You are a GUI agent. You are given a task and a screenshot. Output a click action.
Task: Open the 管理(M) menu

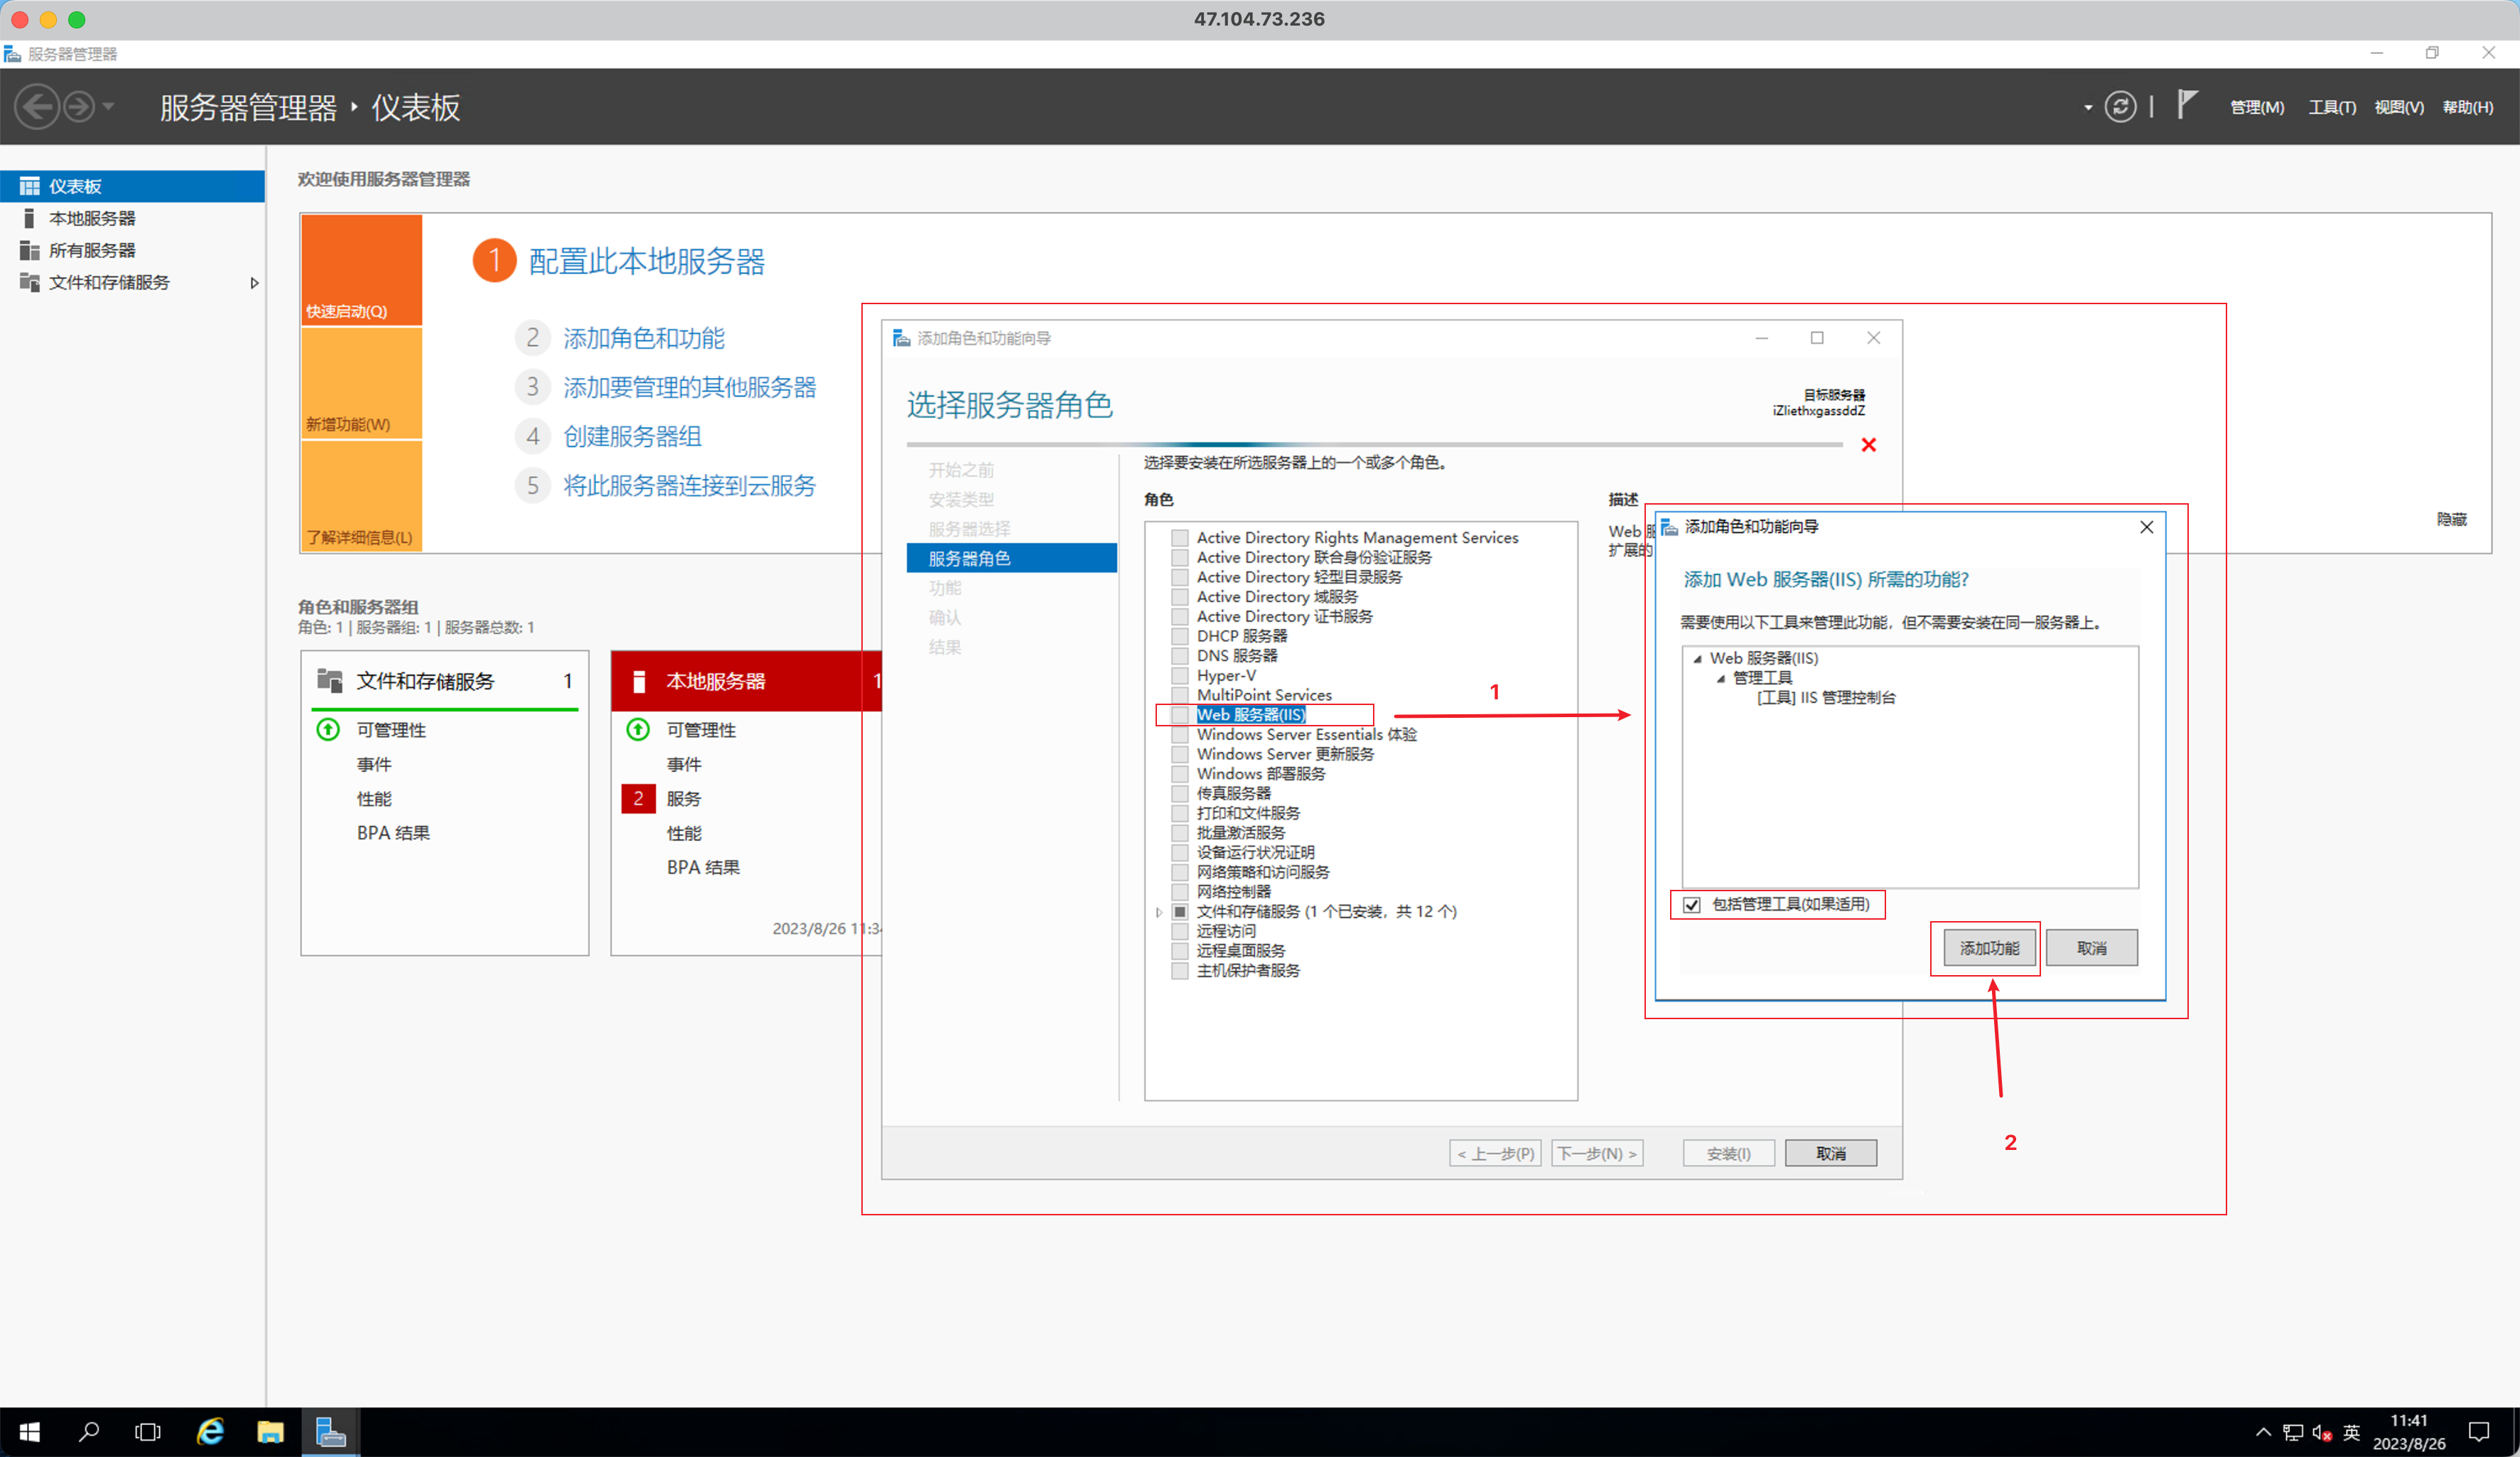(2256, 106)
